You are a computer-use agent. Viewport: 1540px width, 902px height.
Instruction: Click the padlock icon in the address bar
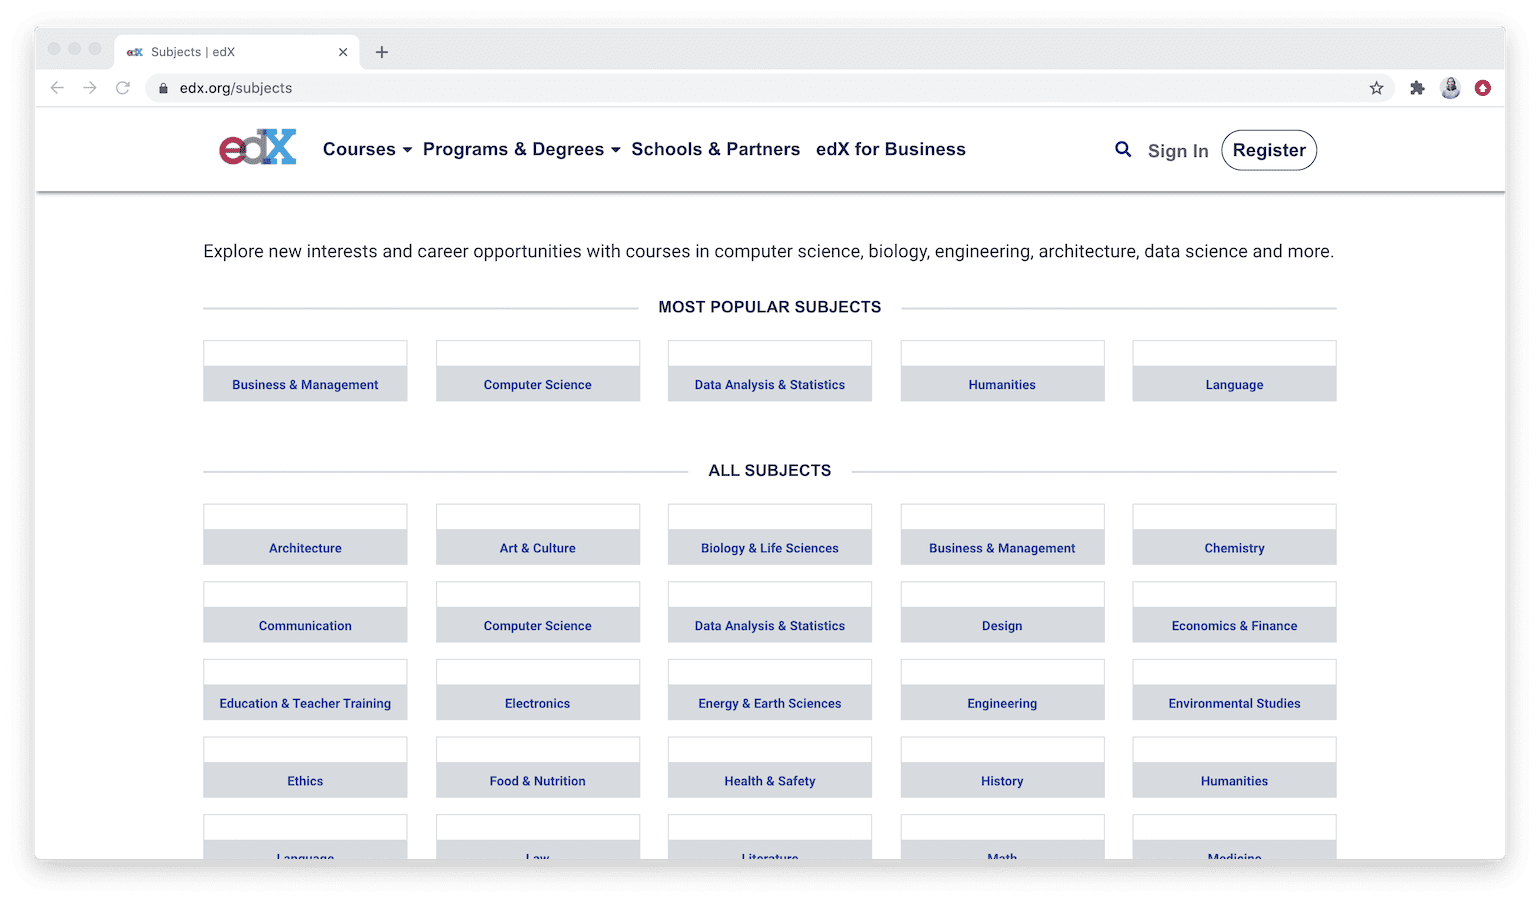[162, 88]
